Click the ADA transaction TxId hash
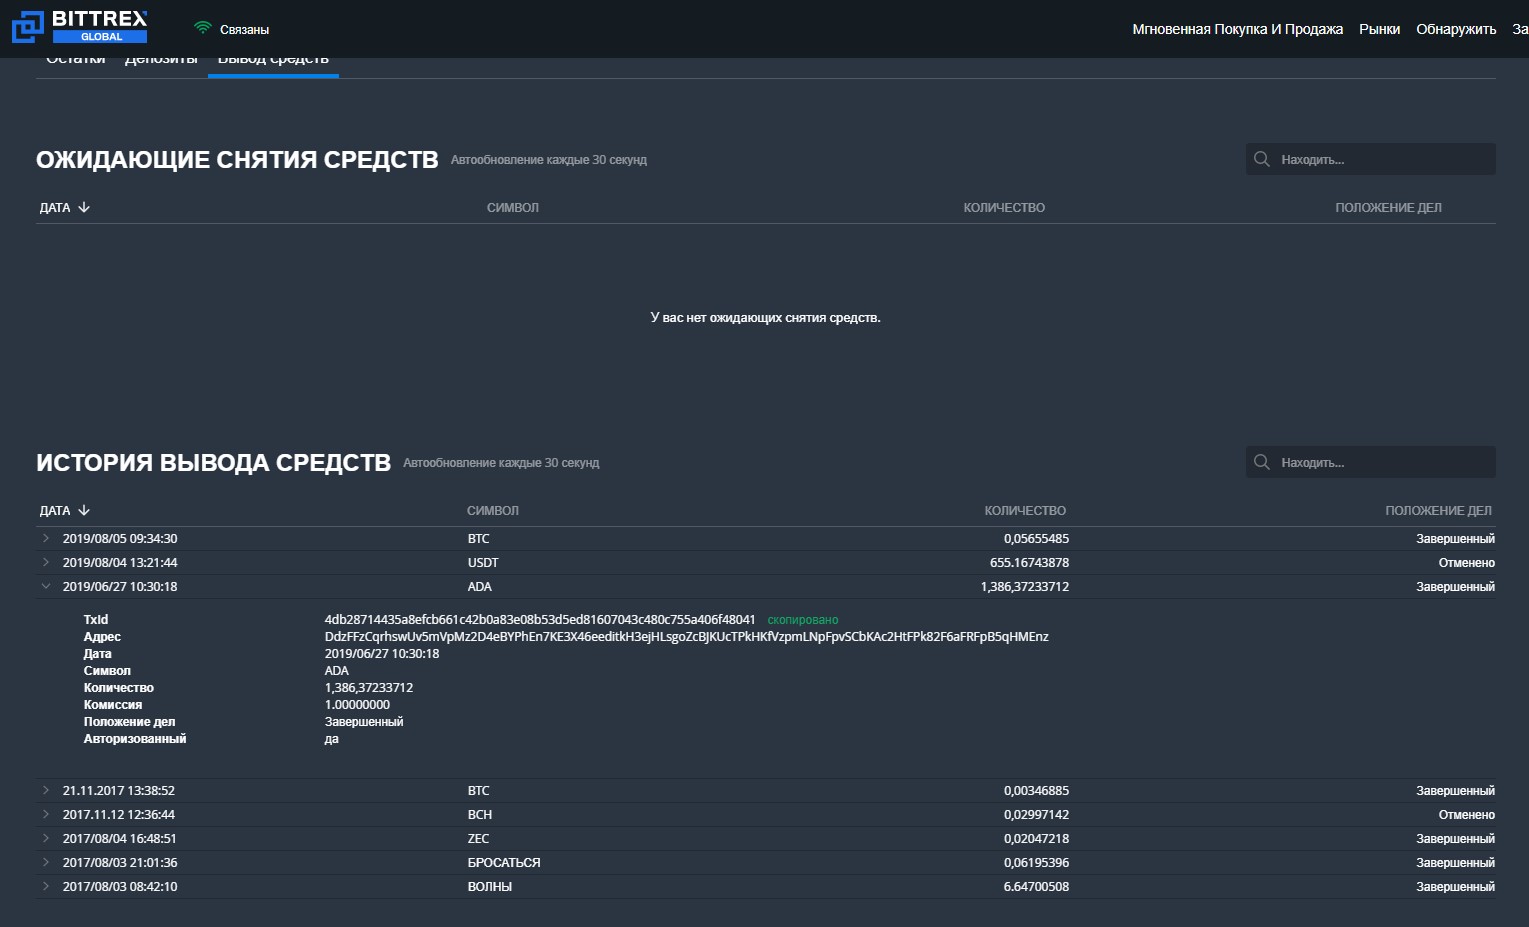Image resolution: width=1529 pixels, height=927 pixels. pyautogui.click(x=540, y=619)
